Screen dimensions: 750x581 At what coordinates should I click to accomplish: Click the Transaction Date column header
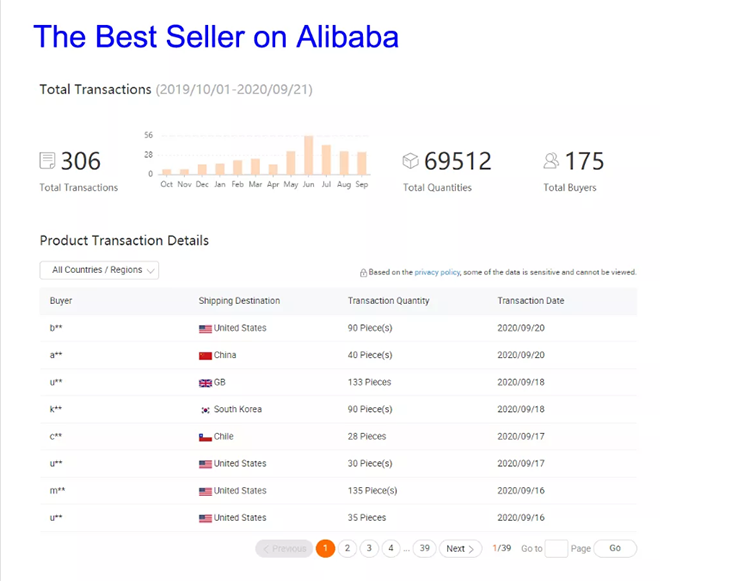530,301
